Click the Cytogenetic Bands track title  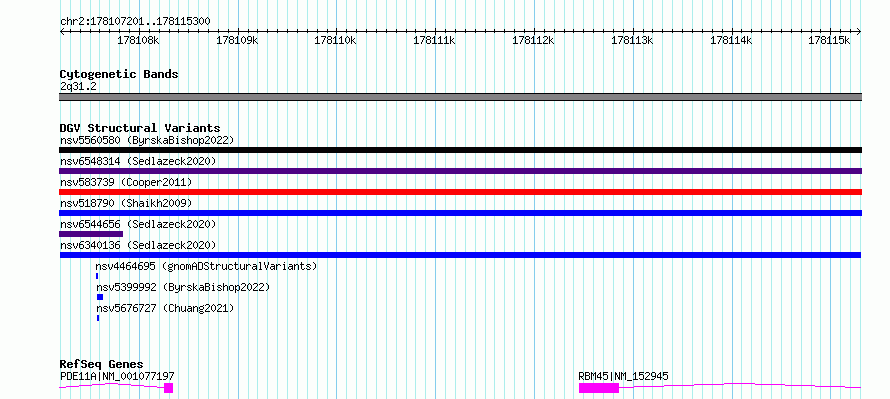(x=119, y=74)
